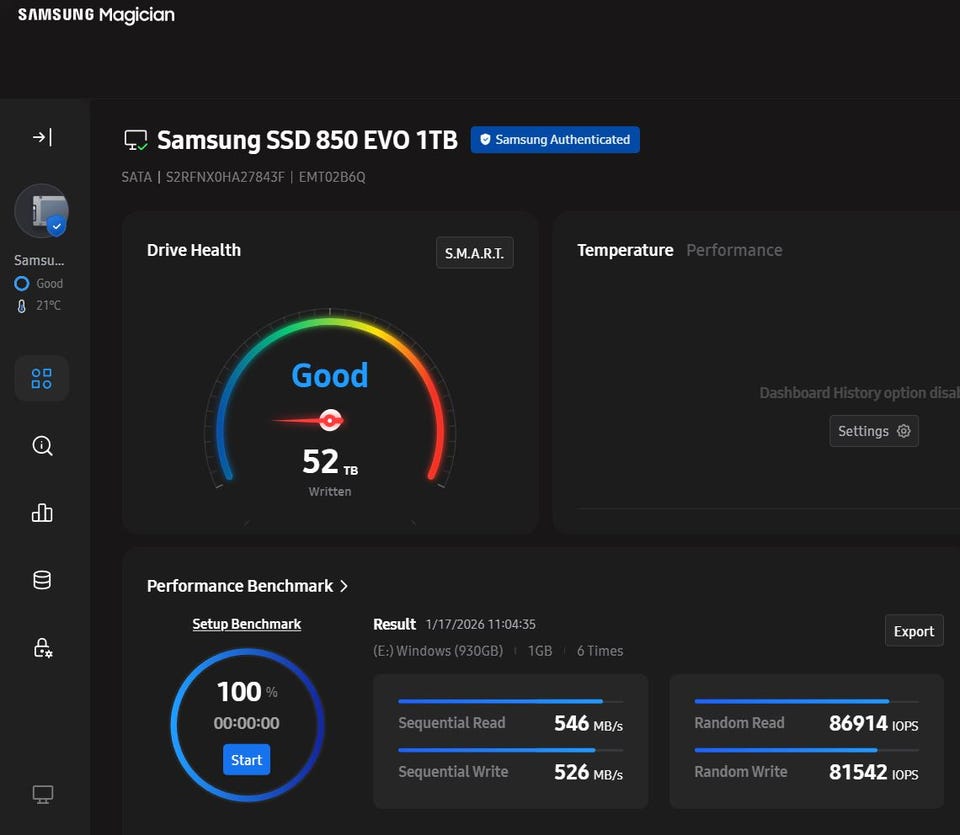
Task: Switch to the Temperature tab
Action: click(625, 250)
